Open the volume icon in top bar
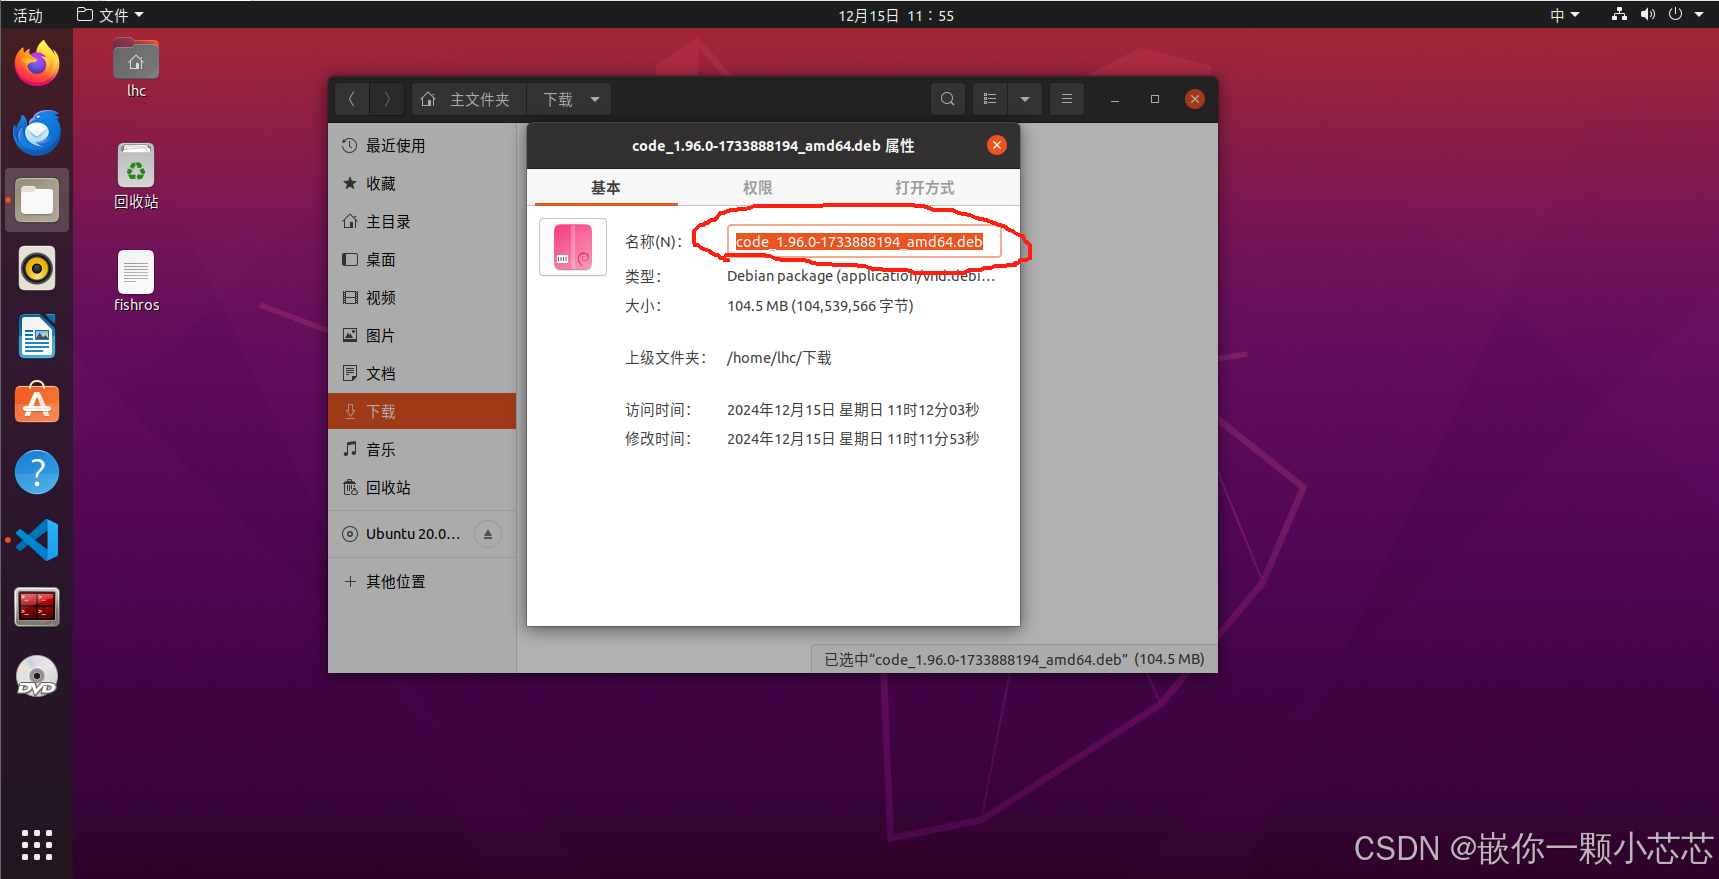The image size is (1719, 879). tap(1647, 14)
